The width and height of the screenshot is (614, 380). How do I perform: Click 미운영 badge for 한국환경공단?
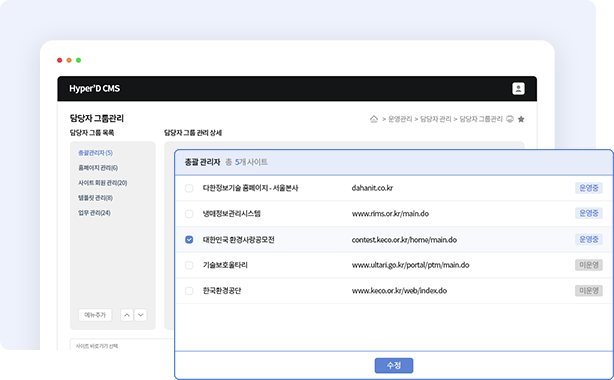589,291
